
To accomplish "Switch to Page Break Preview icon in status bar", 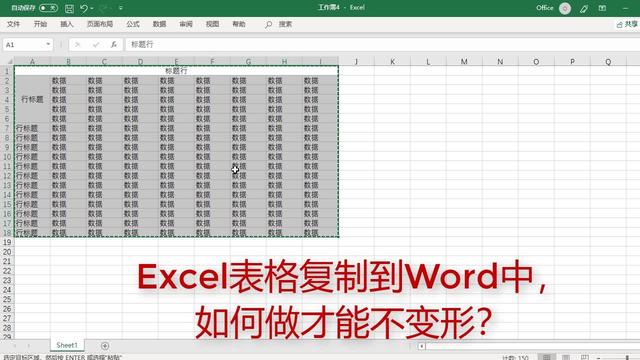I will [x=585, y=357].
